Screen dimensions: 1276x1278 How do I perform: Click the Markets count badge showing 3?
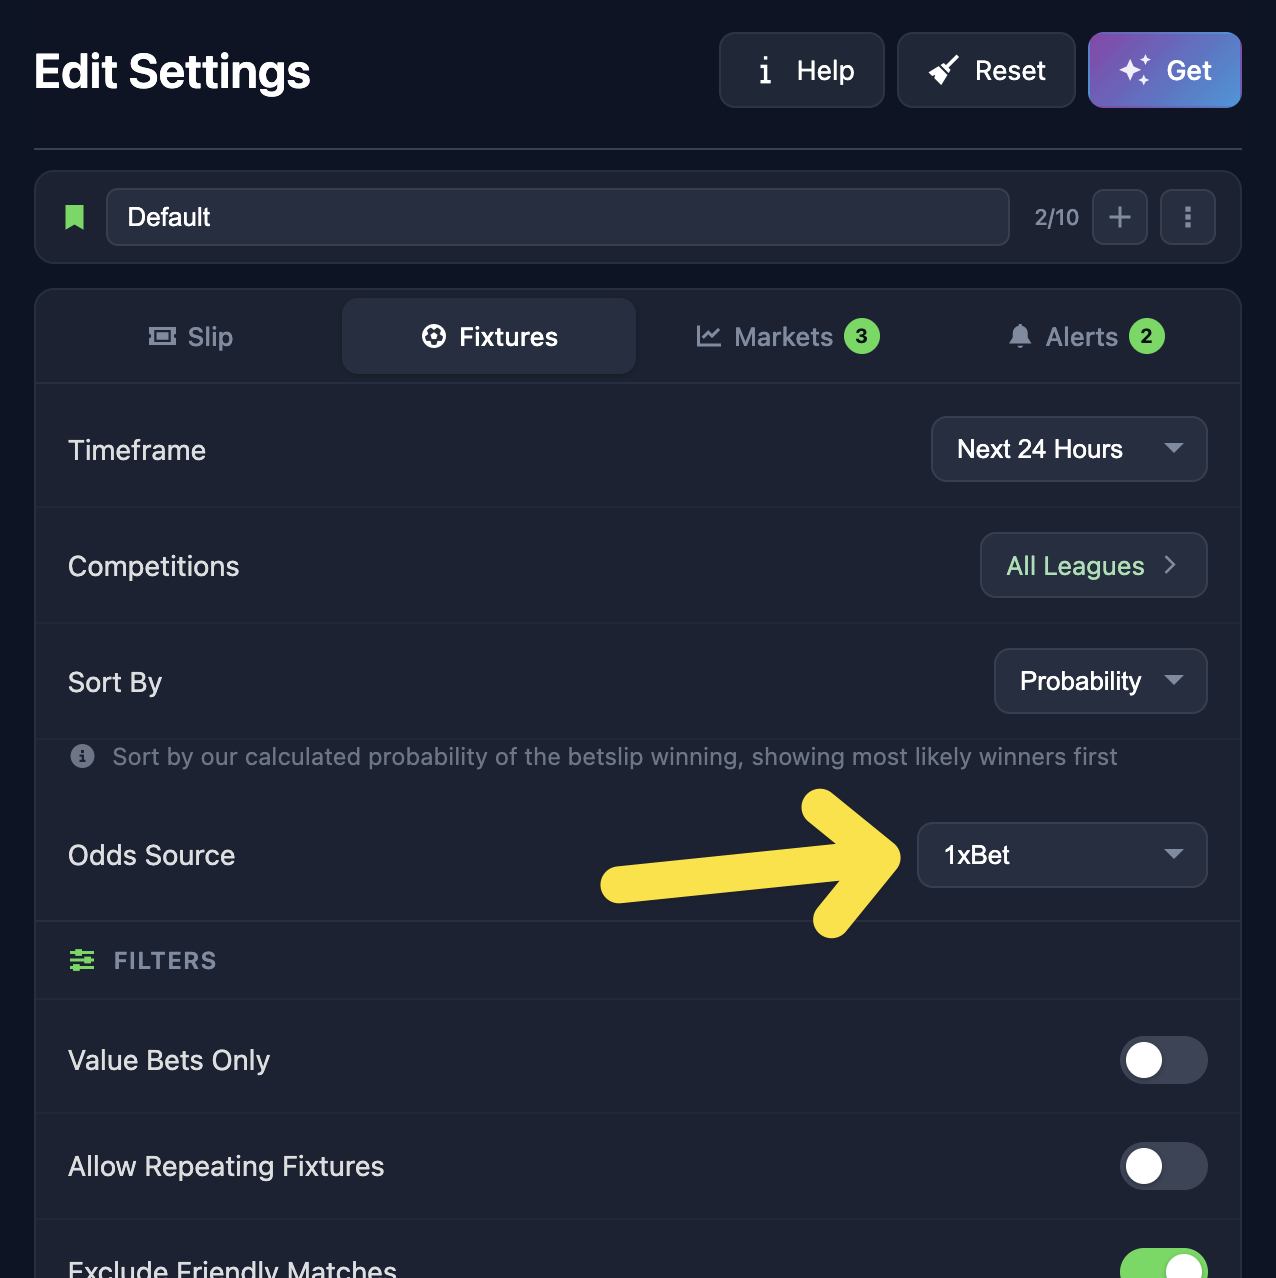(861, 336)
